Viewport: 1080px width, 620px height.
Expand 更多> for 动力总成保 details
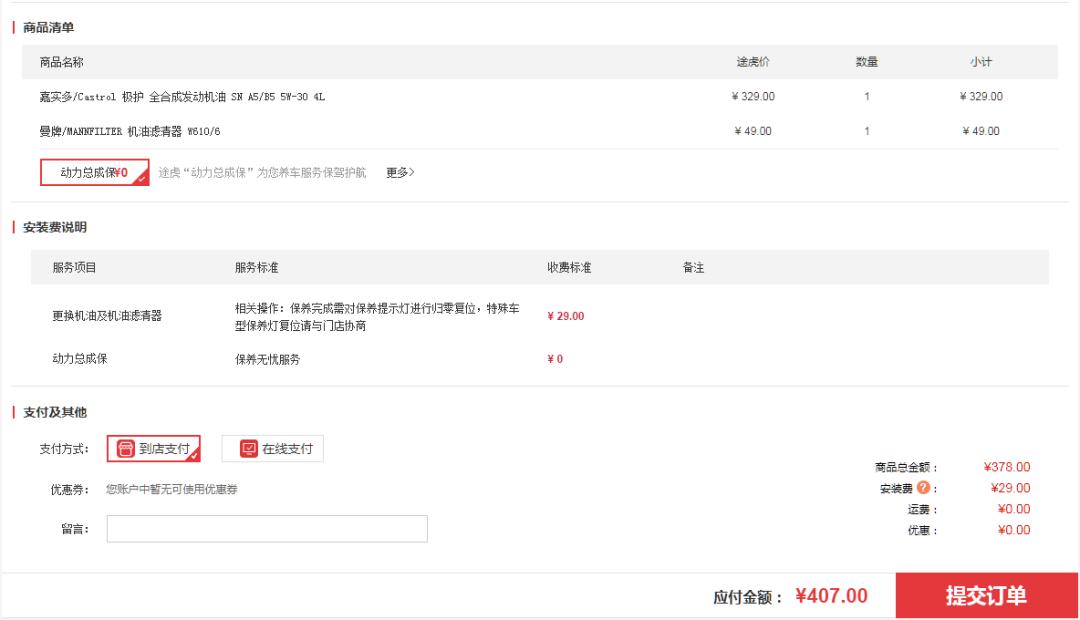[400, 172]
